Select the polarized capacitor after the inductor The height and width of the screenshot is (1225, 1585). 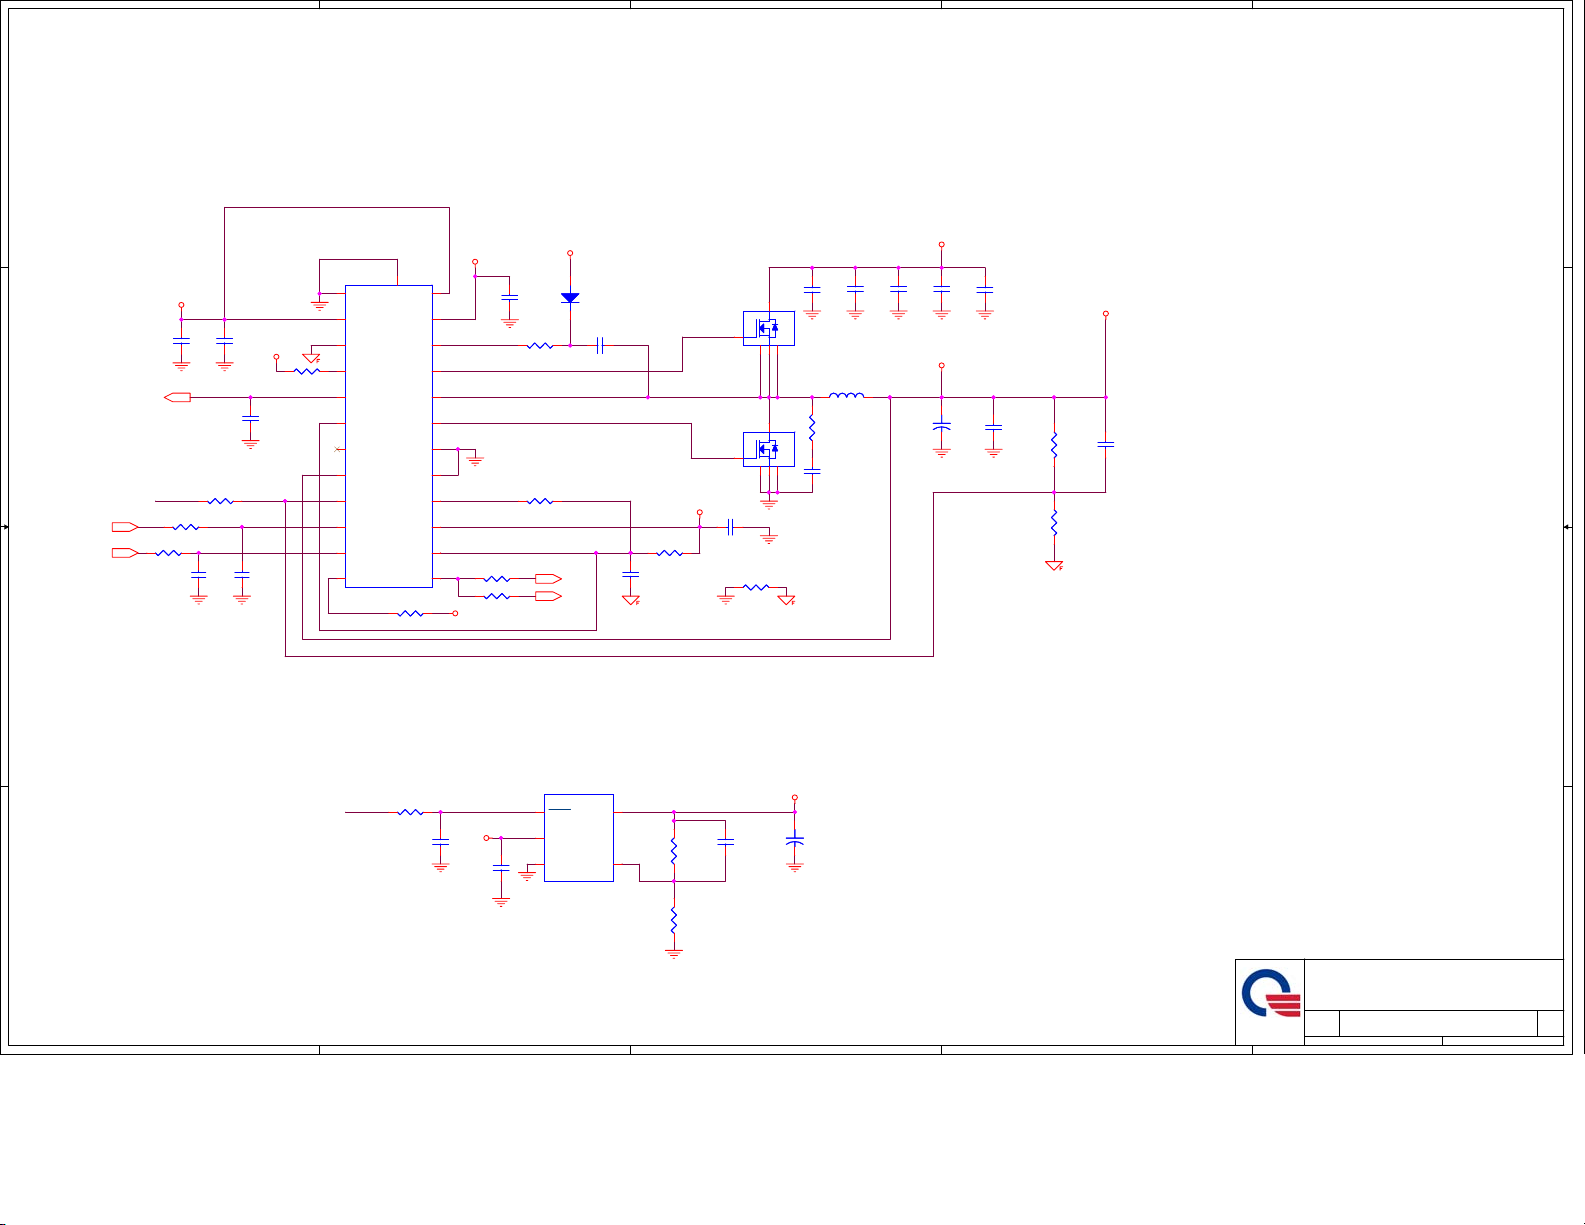[941, 426]
